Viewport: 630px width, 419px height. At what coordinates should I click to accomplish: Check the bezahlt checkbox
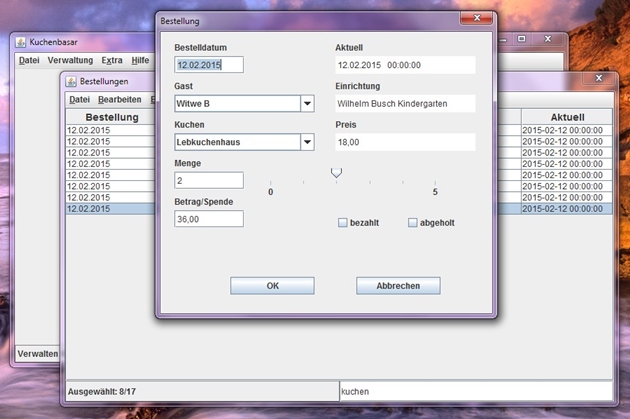click(343, 223)
